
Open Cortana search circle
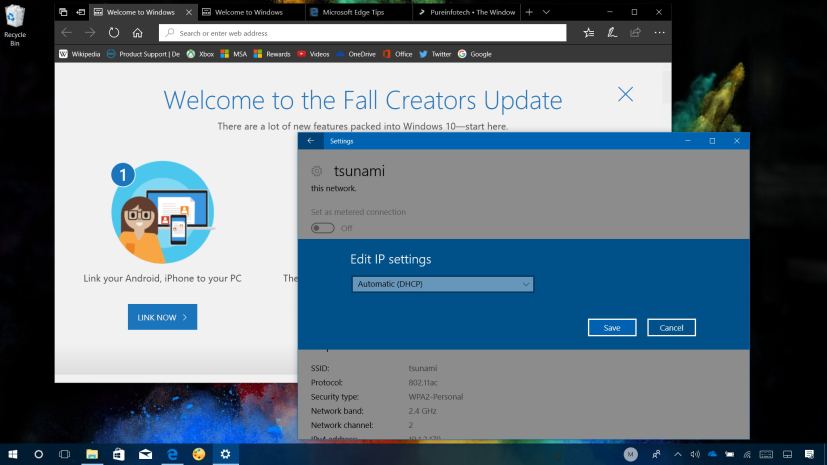[39, 454]
